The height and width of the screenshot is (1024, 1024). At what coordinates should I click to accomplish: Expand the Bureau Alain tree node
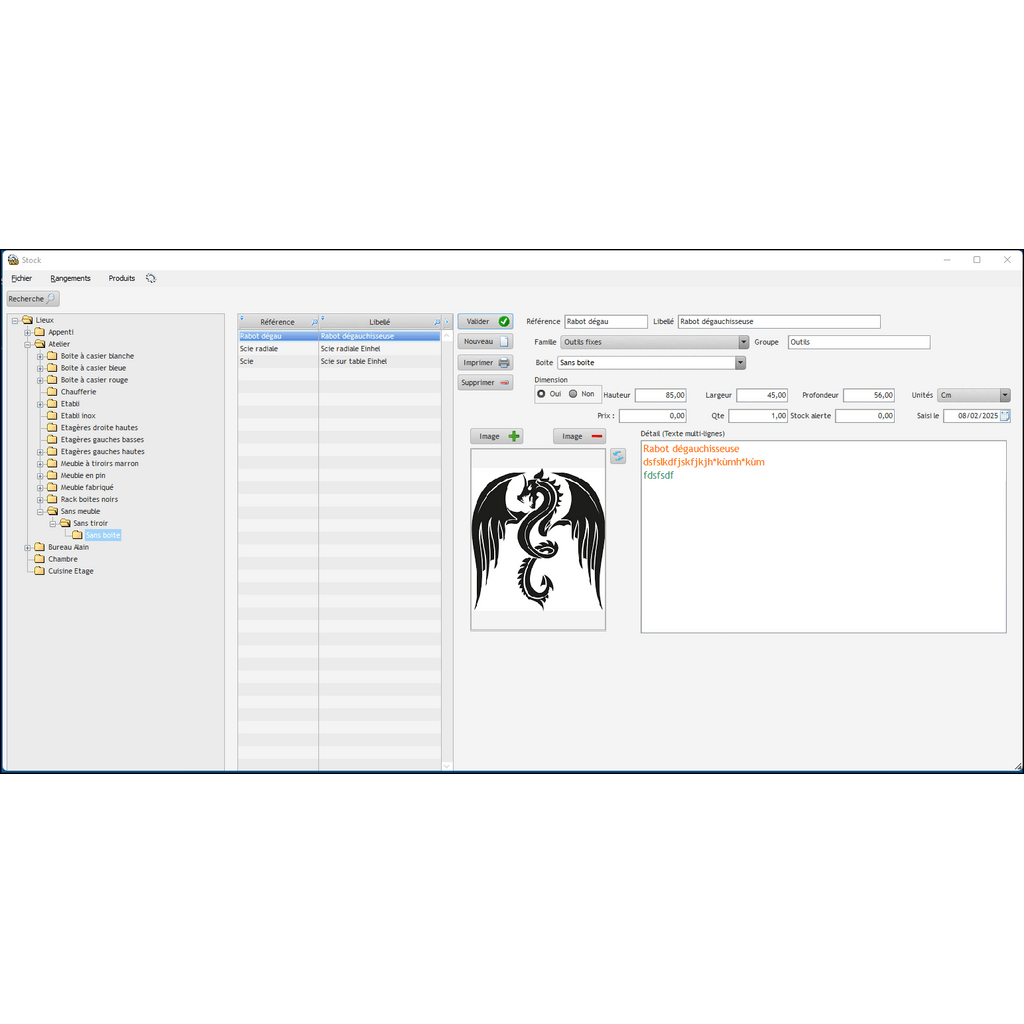tap(27, 547)
